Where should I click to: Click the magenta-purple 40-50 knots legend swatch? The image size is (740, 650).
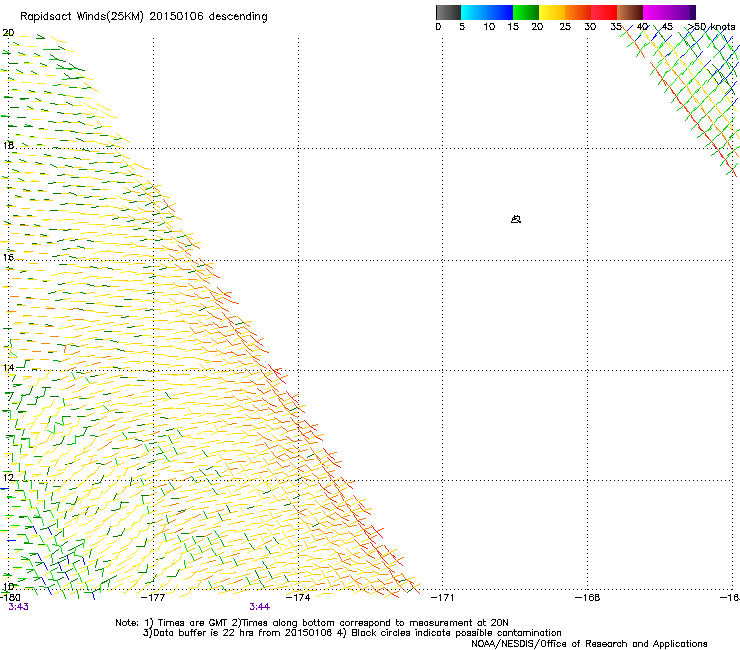pyautogui.click(x=669, y=12)
